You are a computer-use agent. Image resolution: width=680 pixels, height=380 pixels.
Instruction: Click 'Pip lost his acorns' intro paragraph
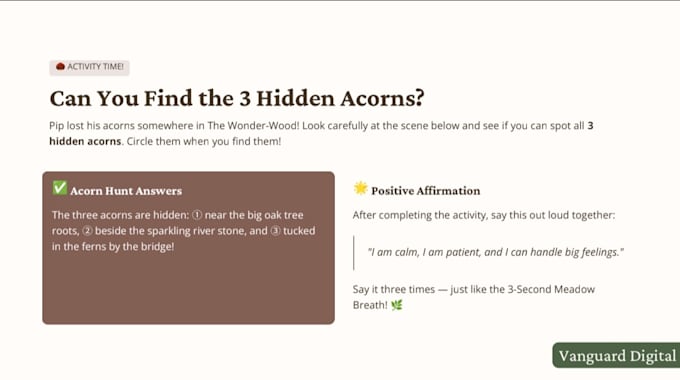coord(321,134)
